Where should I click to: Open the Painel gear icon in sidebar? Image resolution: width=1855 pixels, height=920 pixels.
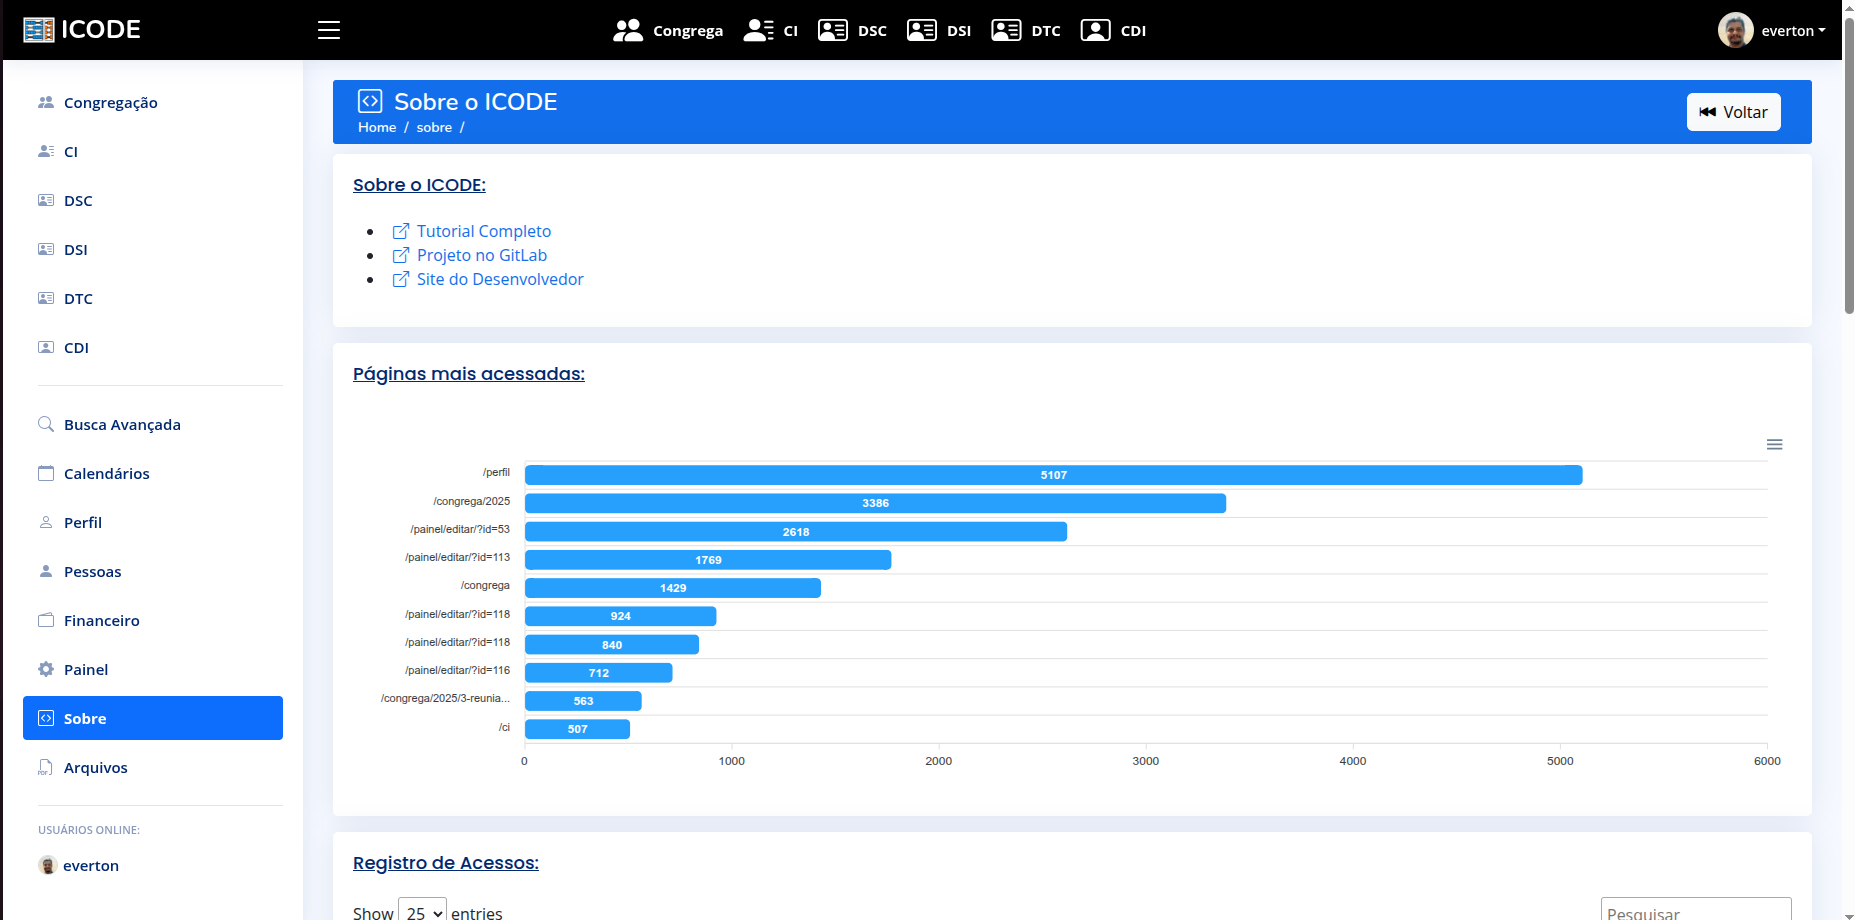coord(46,669)
